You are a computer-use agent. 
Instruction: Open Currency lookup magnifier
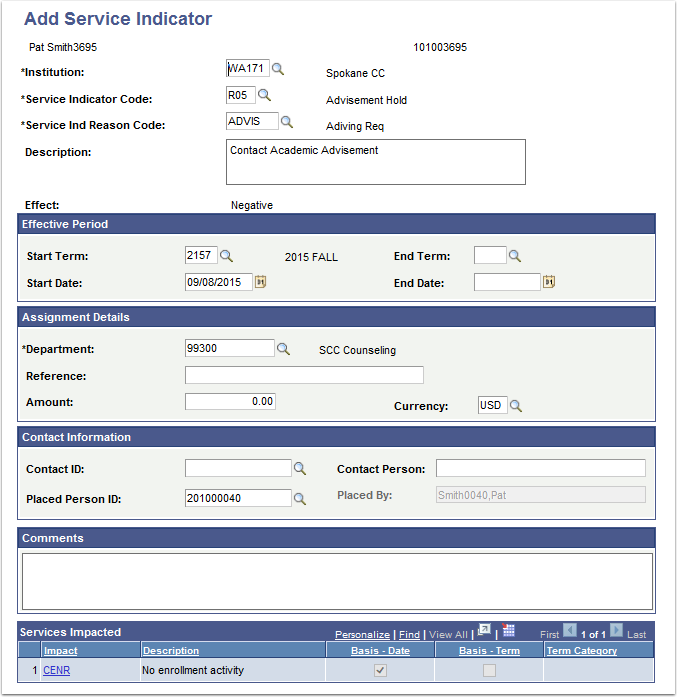coord(516,406)
